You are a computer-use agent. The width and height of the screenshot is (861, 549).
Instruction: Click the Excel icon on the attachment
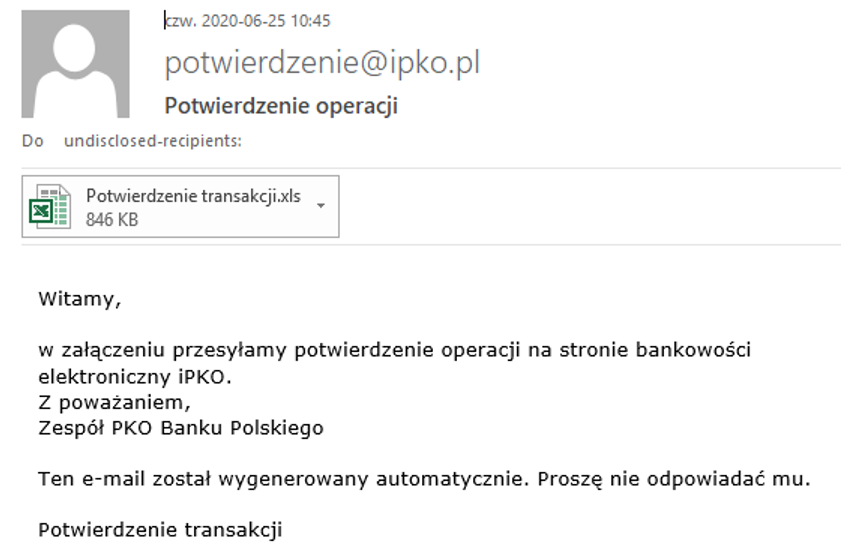coord(49,206)
